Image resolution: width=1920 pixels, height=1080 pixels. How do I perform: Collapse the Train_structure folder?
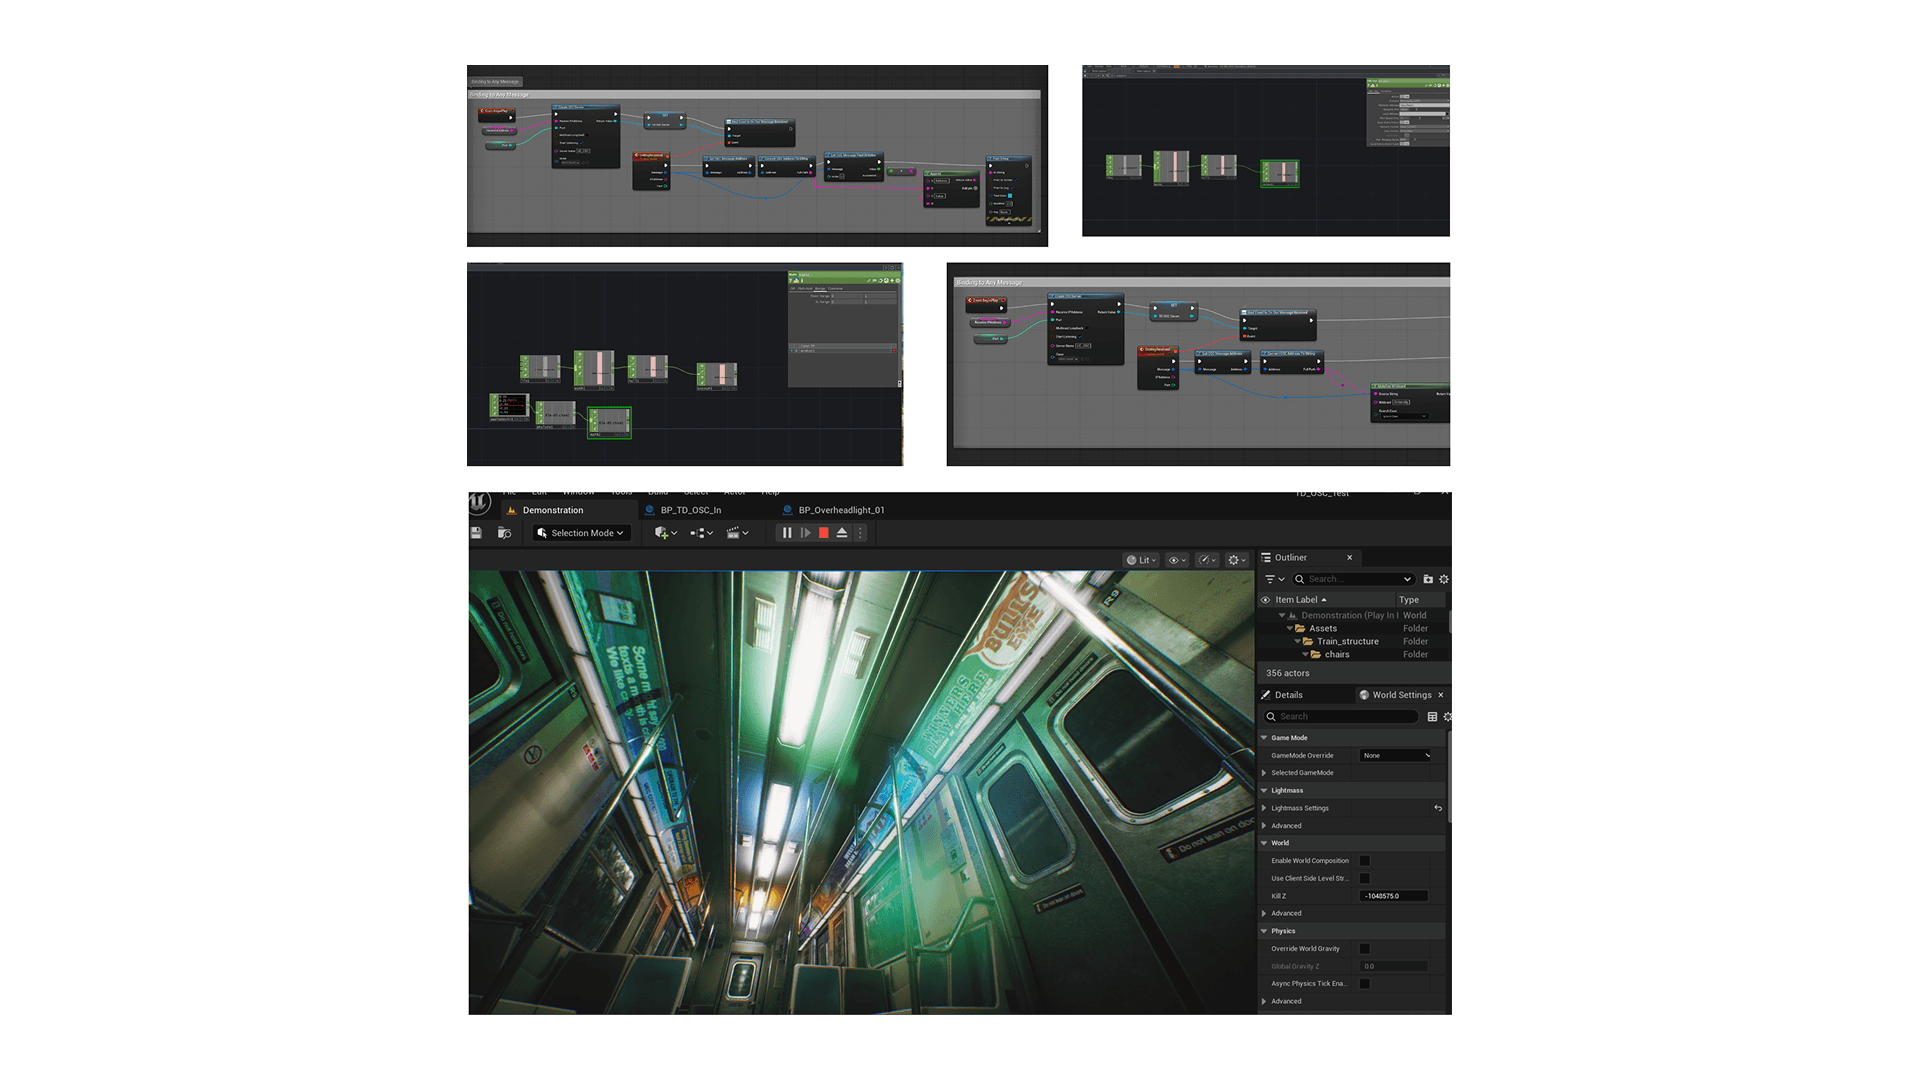[1298, 642]
